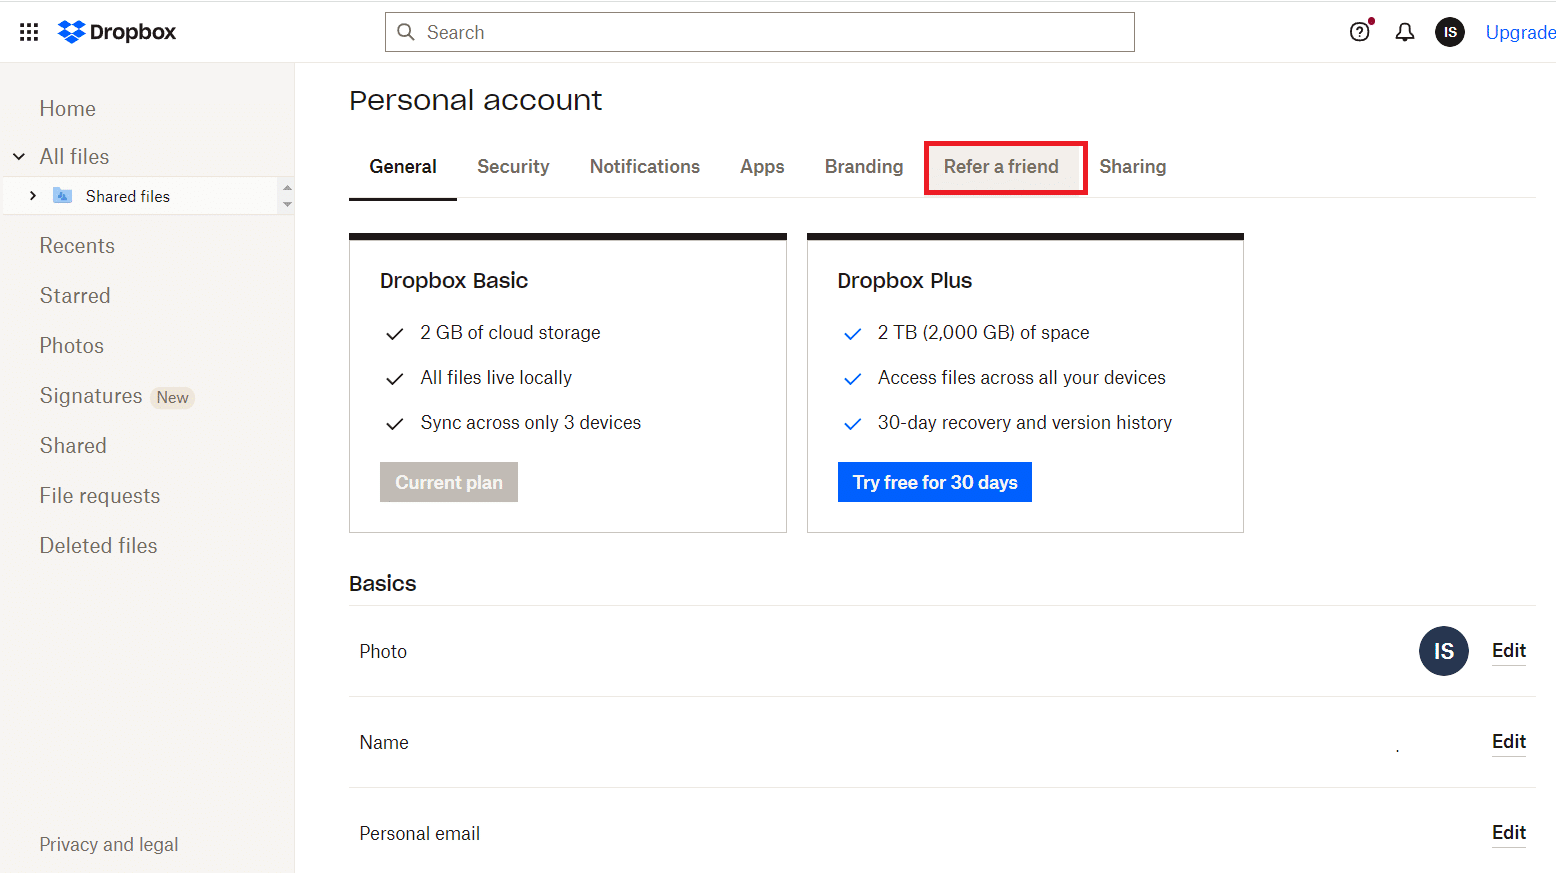Viewport: 1556px width, 873px height.
Task: Collapse the All files chevron
Action: click(19, 157)
